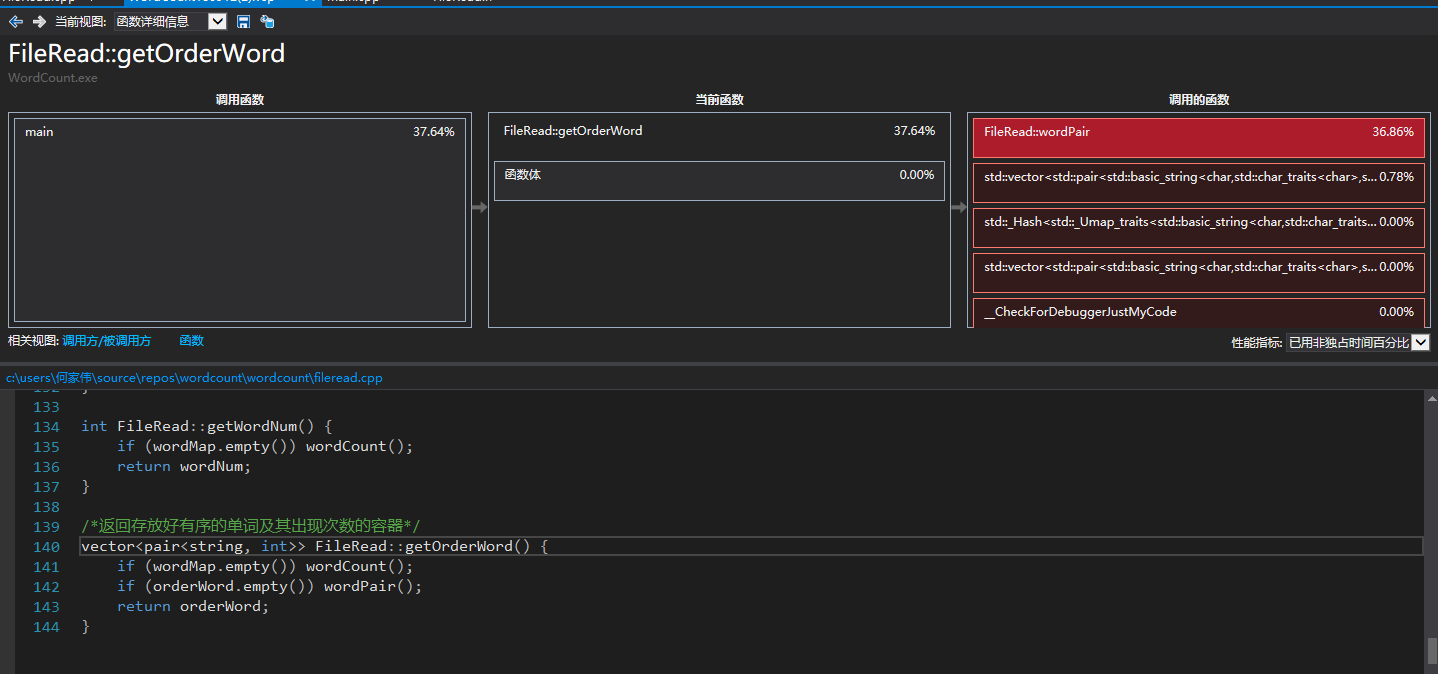Click the 调用的函数 column header
1438x674 pixels.
pos(1198,100)
